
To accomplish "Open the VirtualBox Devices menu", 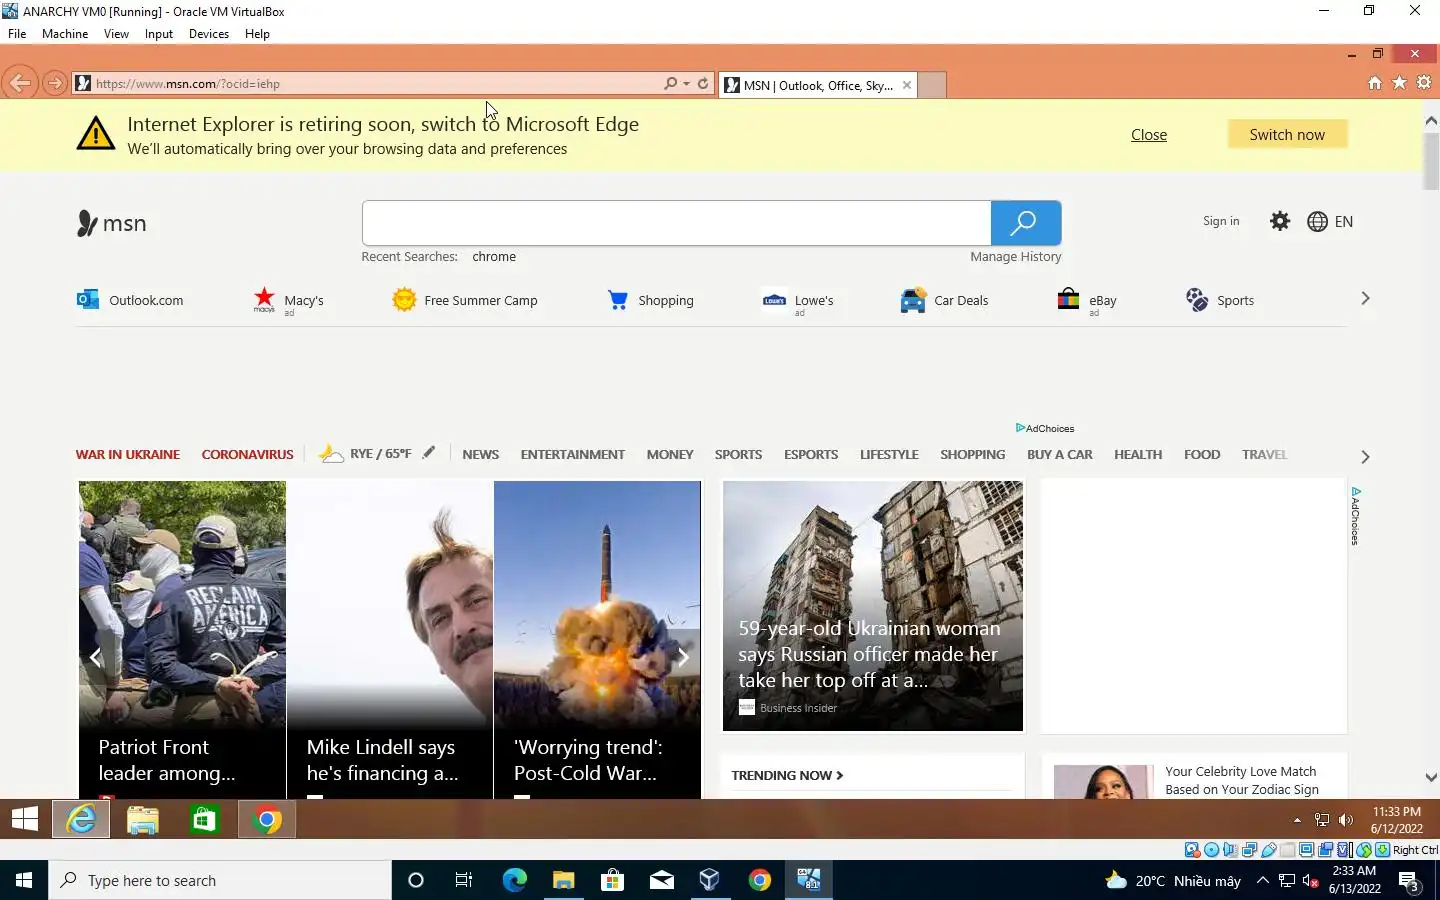I will pos(209,33).
